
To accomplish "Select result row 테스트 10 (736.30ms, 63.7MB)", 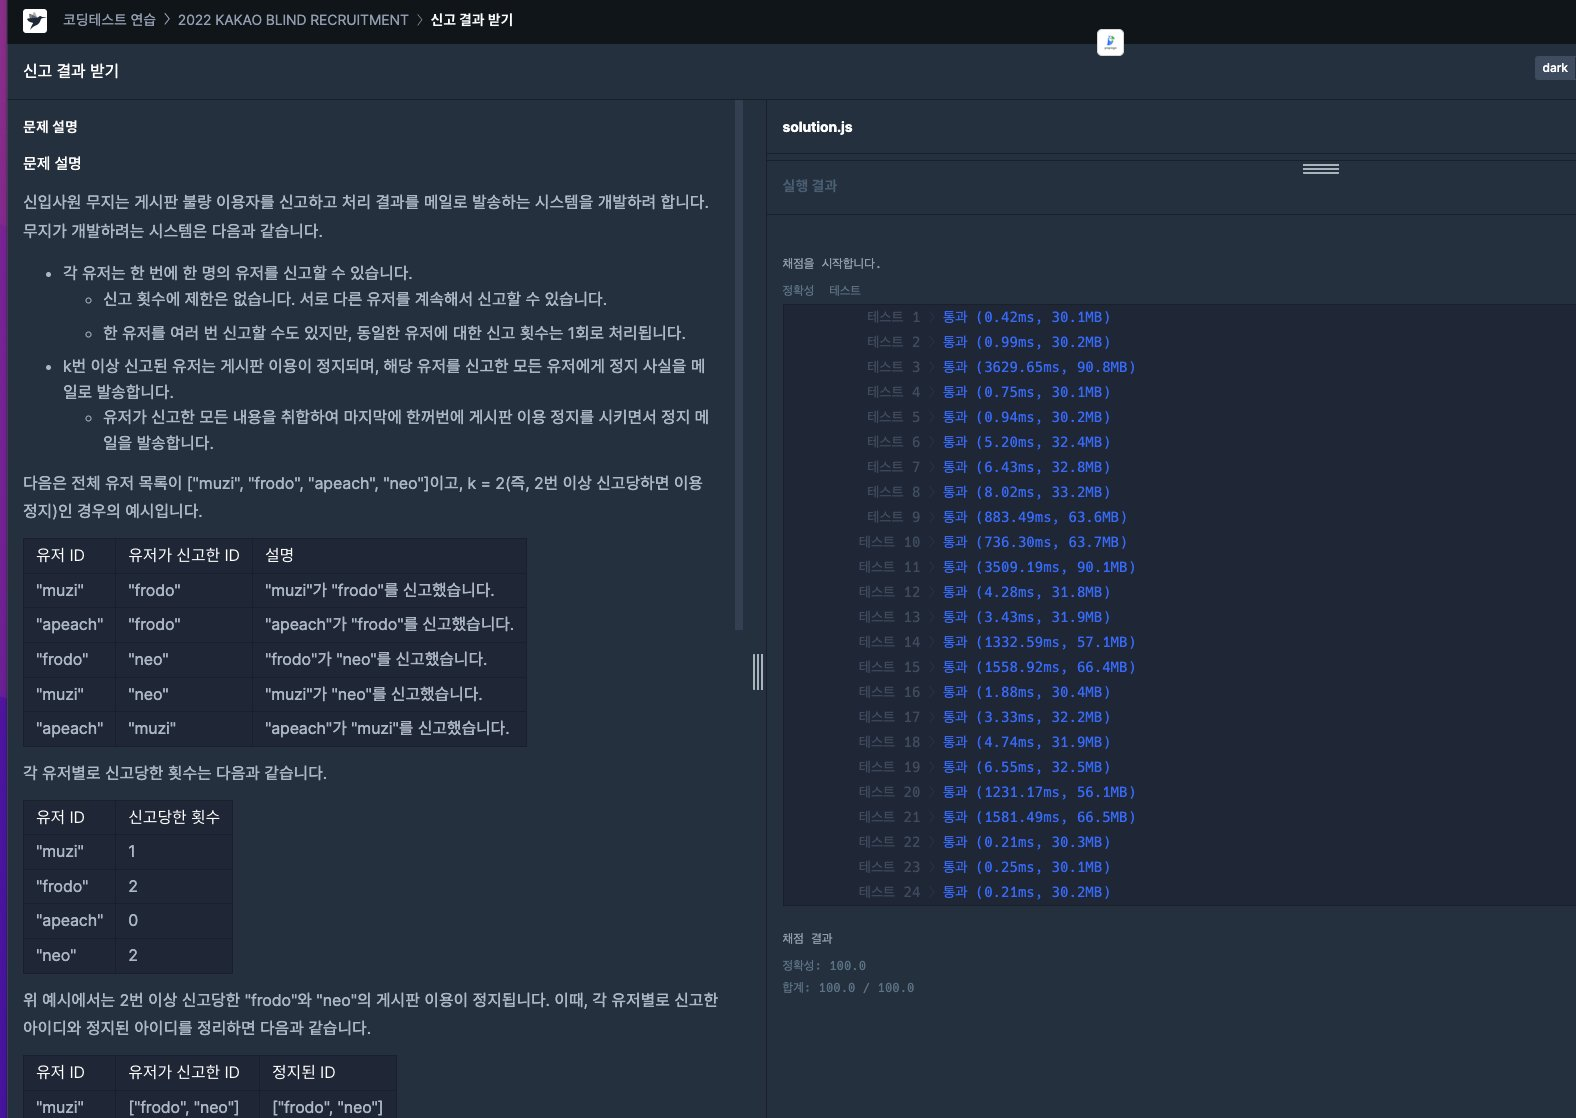I will coord(993,542).
